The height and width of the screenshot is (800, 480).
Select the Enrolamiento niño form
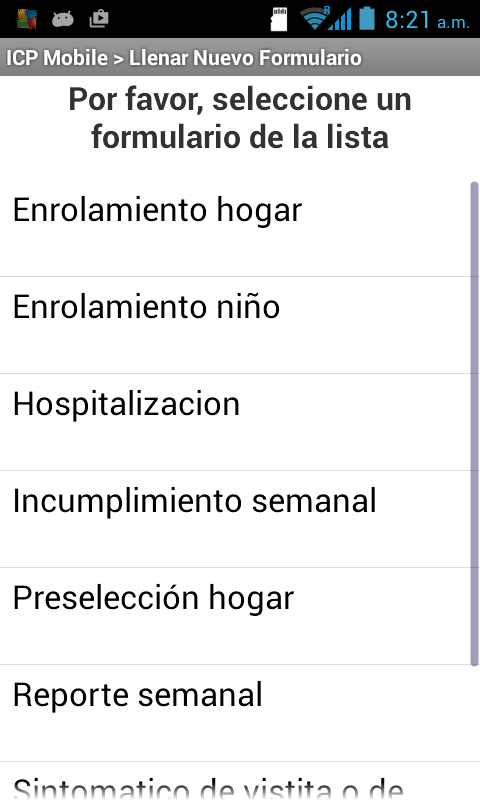pyautogui.click(x=240, y=326)
